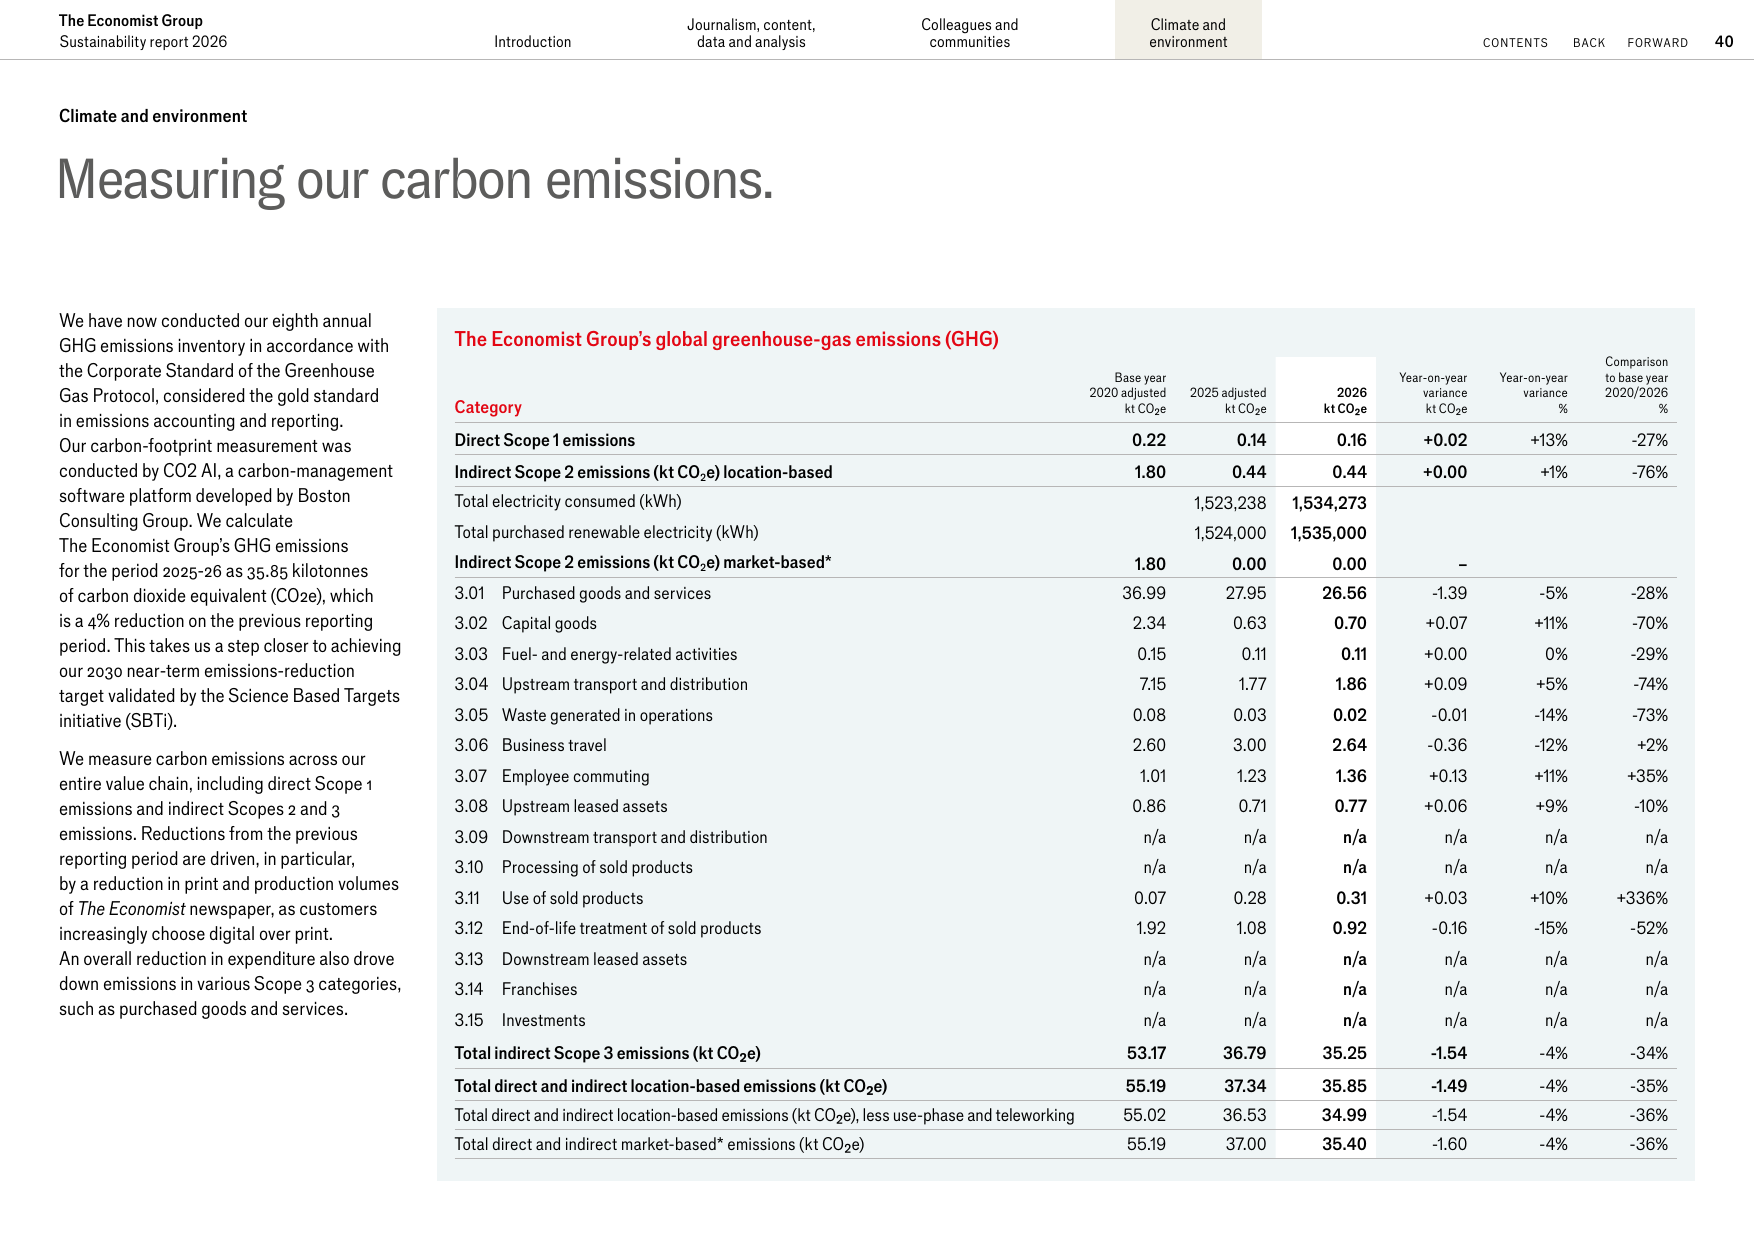
Task: Click the 26.56 value in Purchased goods row
Action: tap(1344, 593)
